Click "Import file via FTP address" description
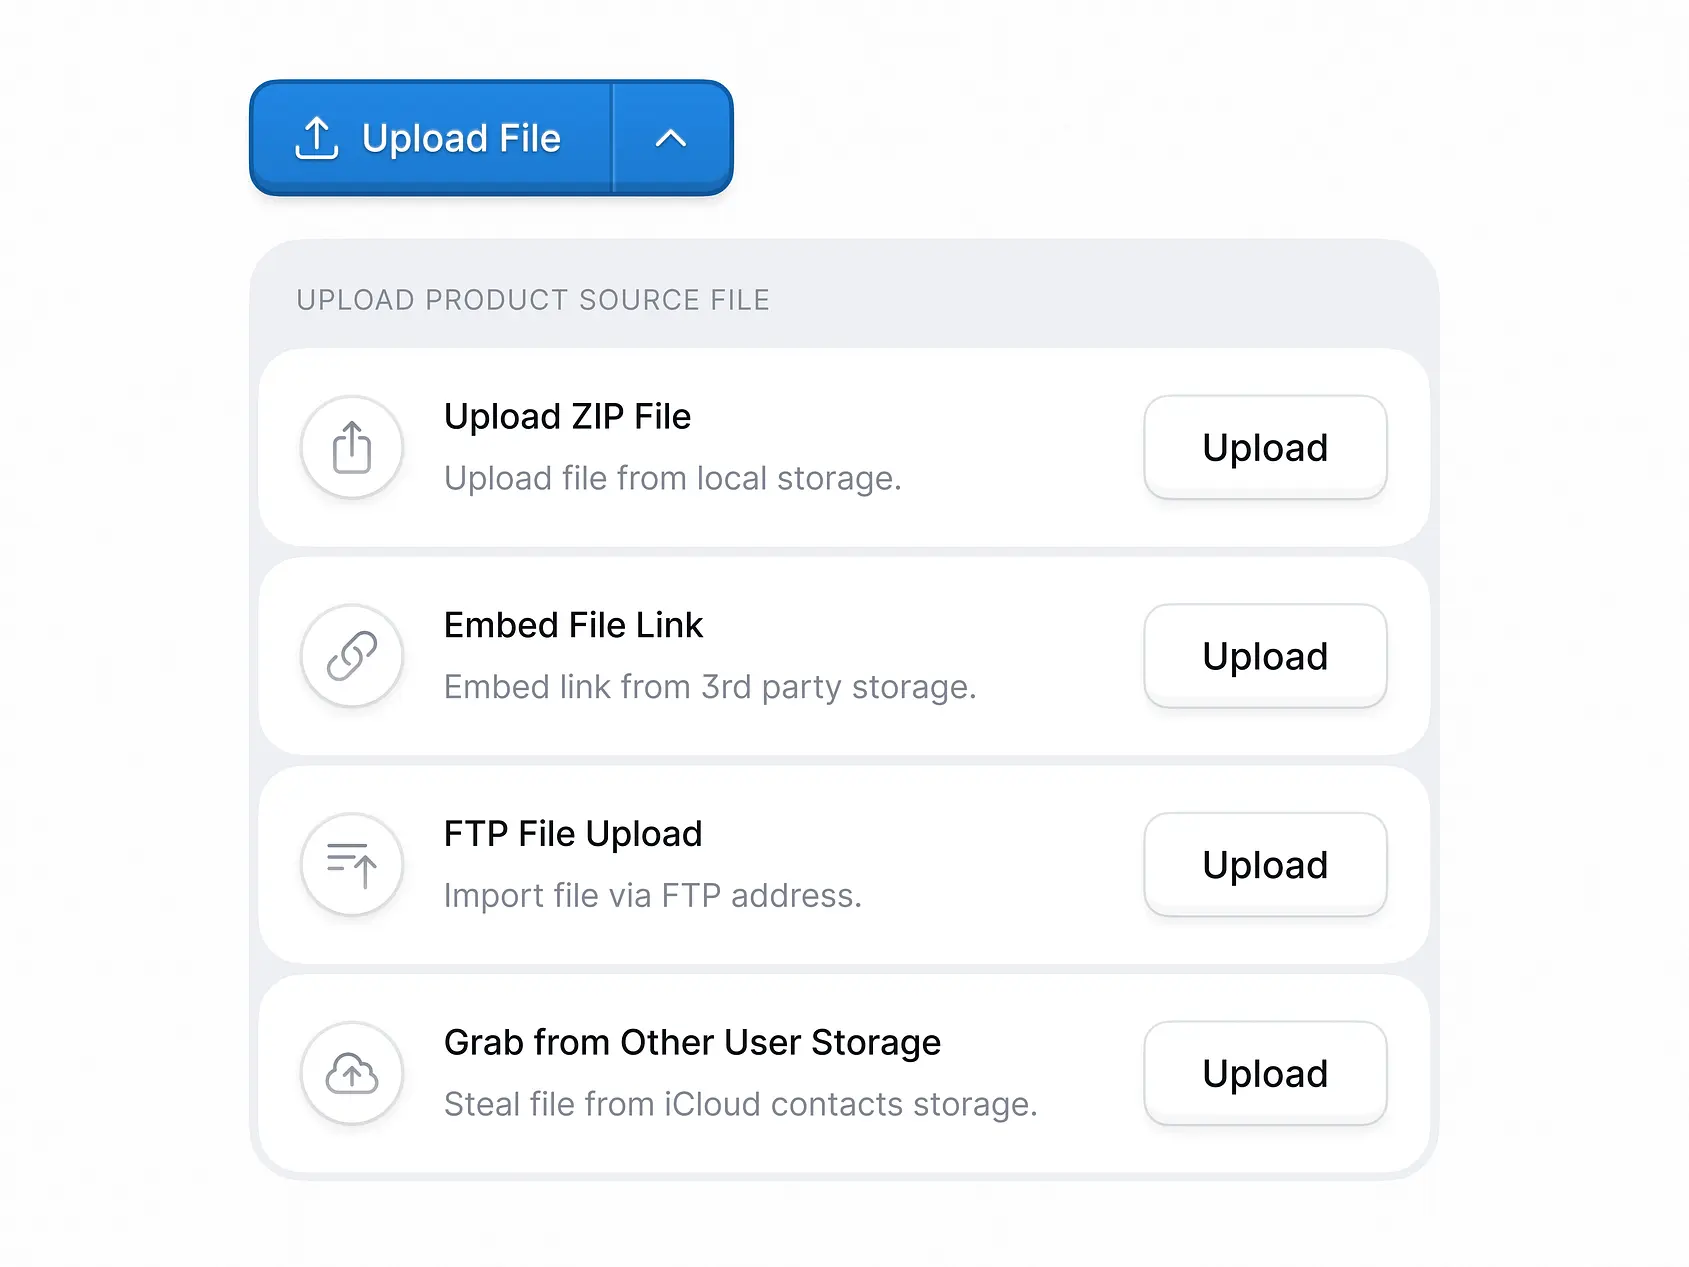Image resolution: width=1689 pixels, height=1267 pixels. click(652, 895)
